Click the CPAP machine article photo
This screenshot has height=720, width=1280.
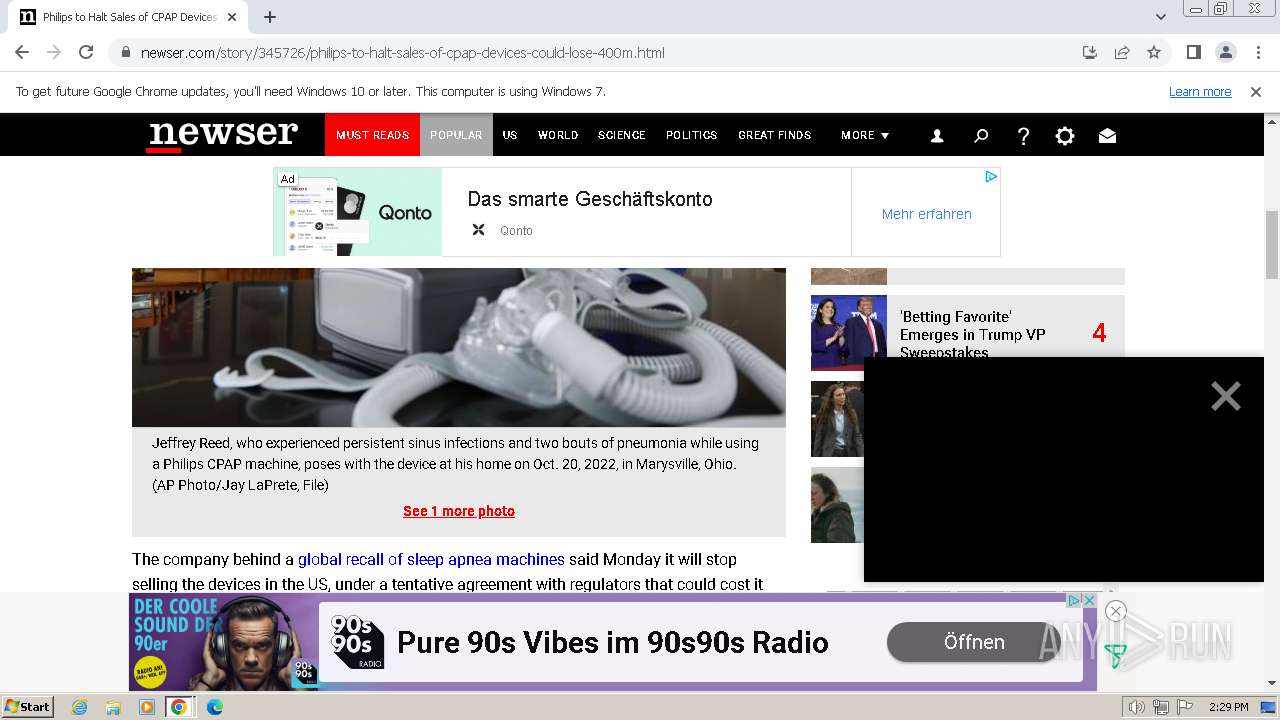point(459,347)
